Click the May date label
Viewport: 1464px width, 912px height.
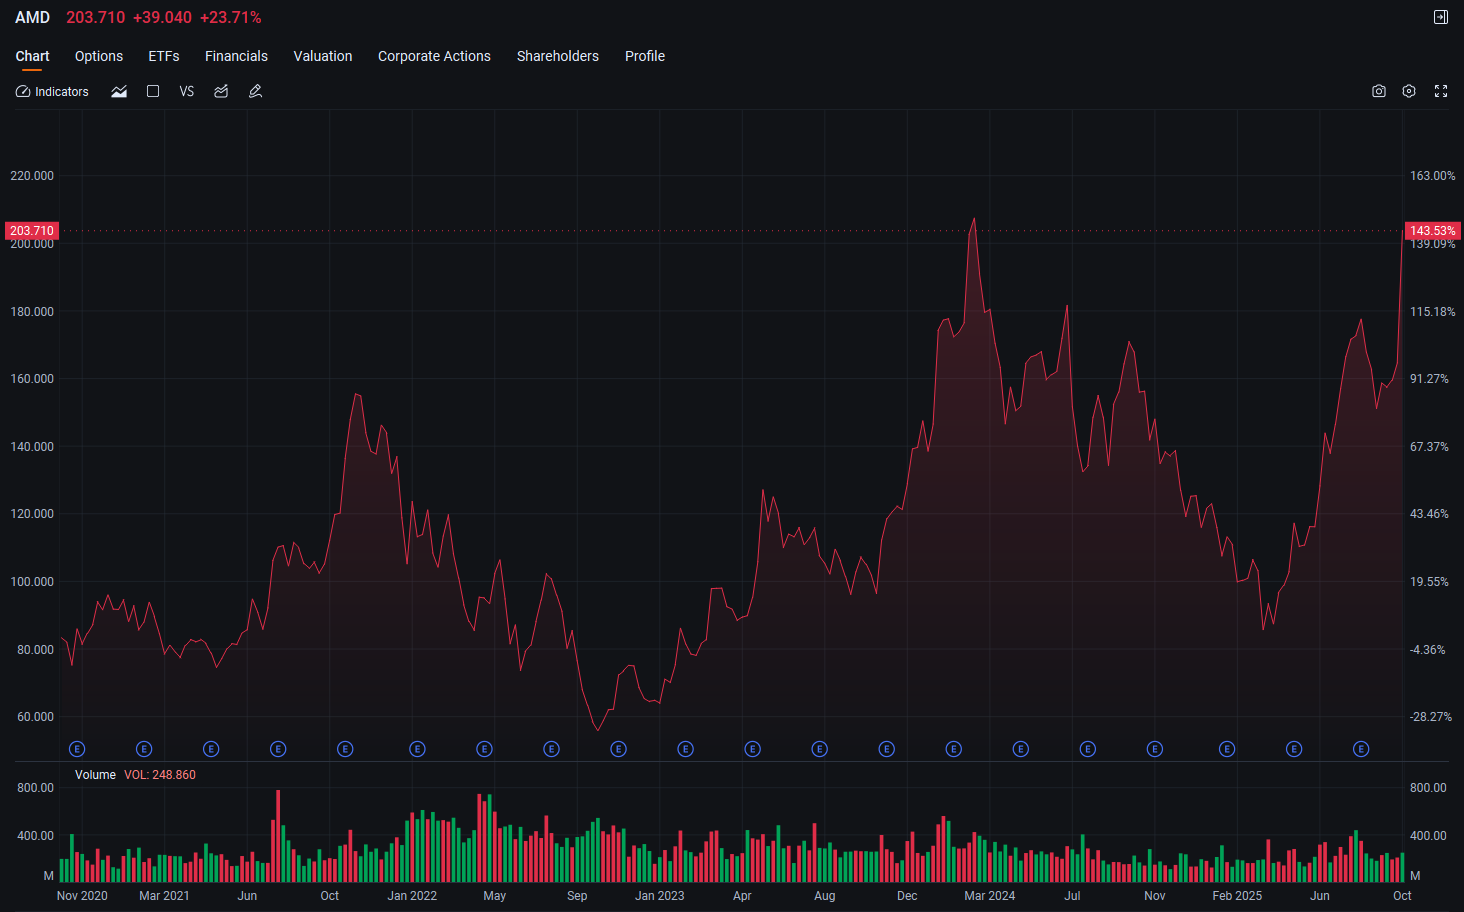point(494,896)
